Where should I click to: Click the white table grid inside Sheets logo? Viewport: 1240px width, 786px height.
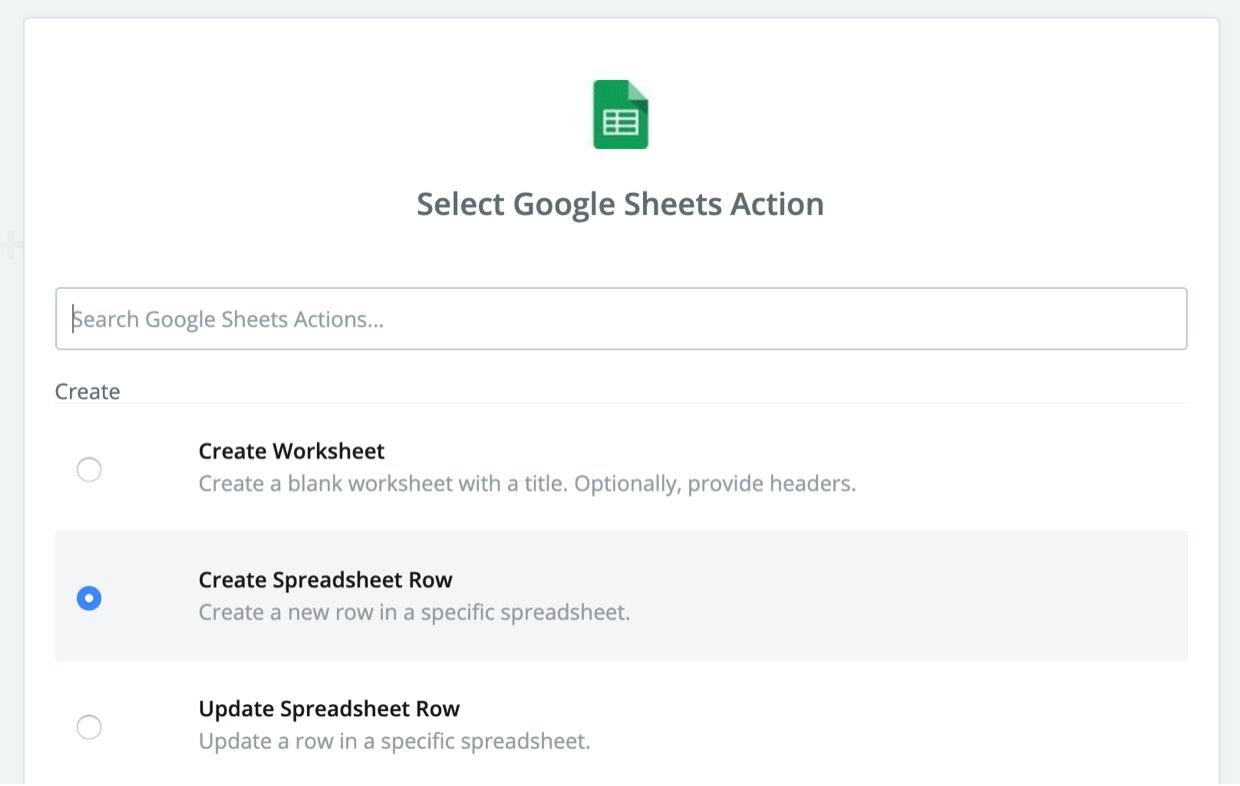(620, 123)
